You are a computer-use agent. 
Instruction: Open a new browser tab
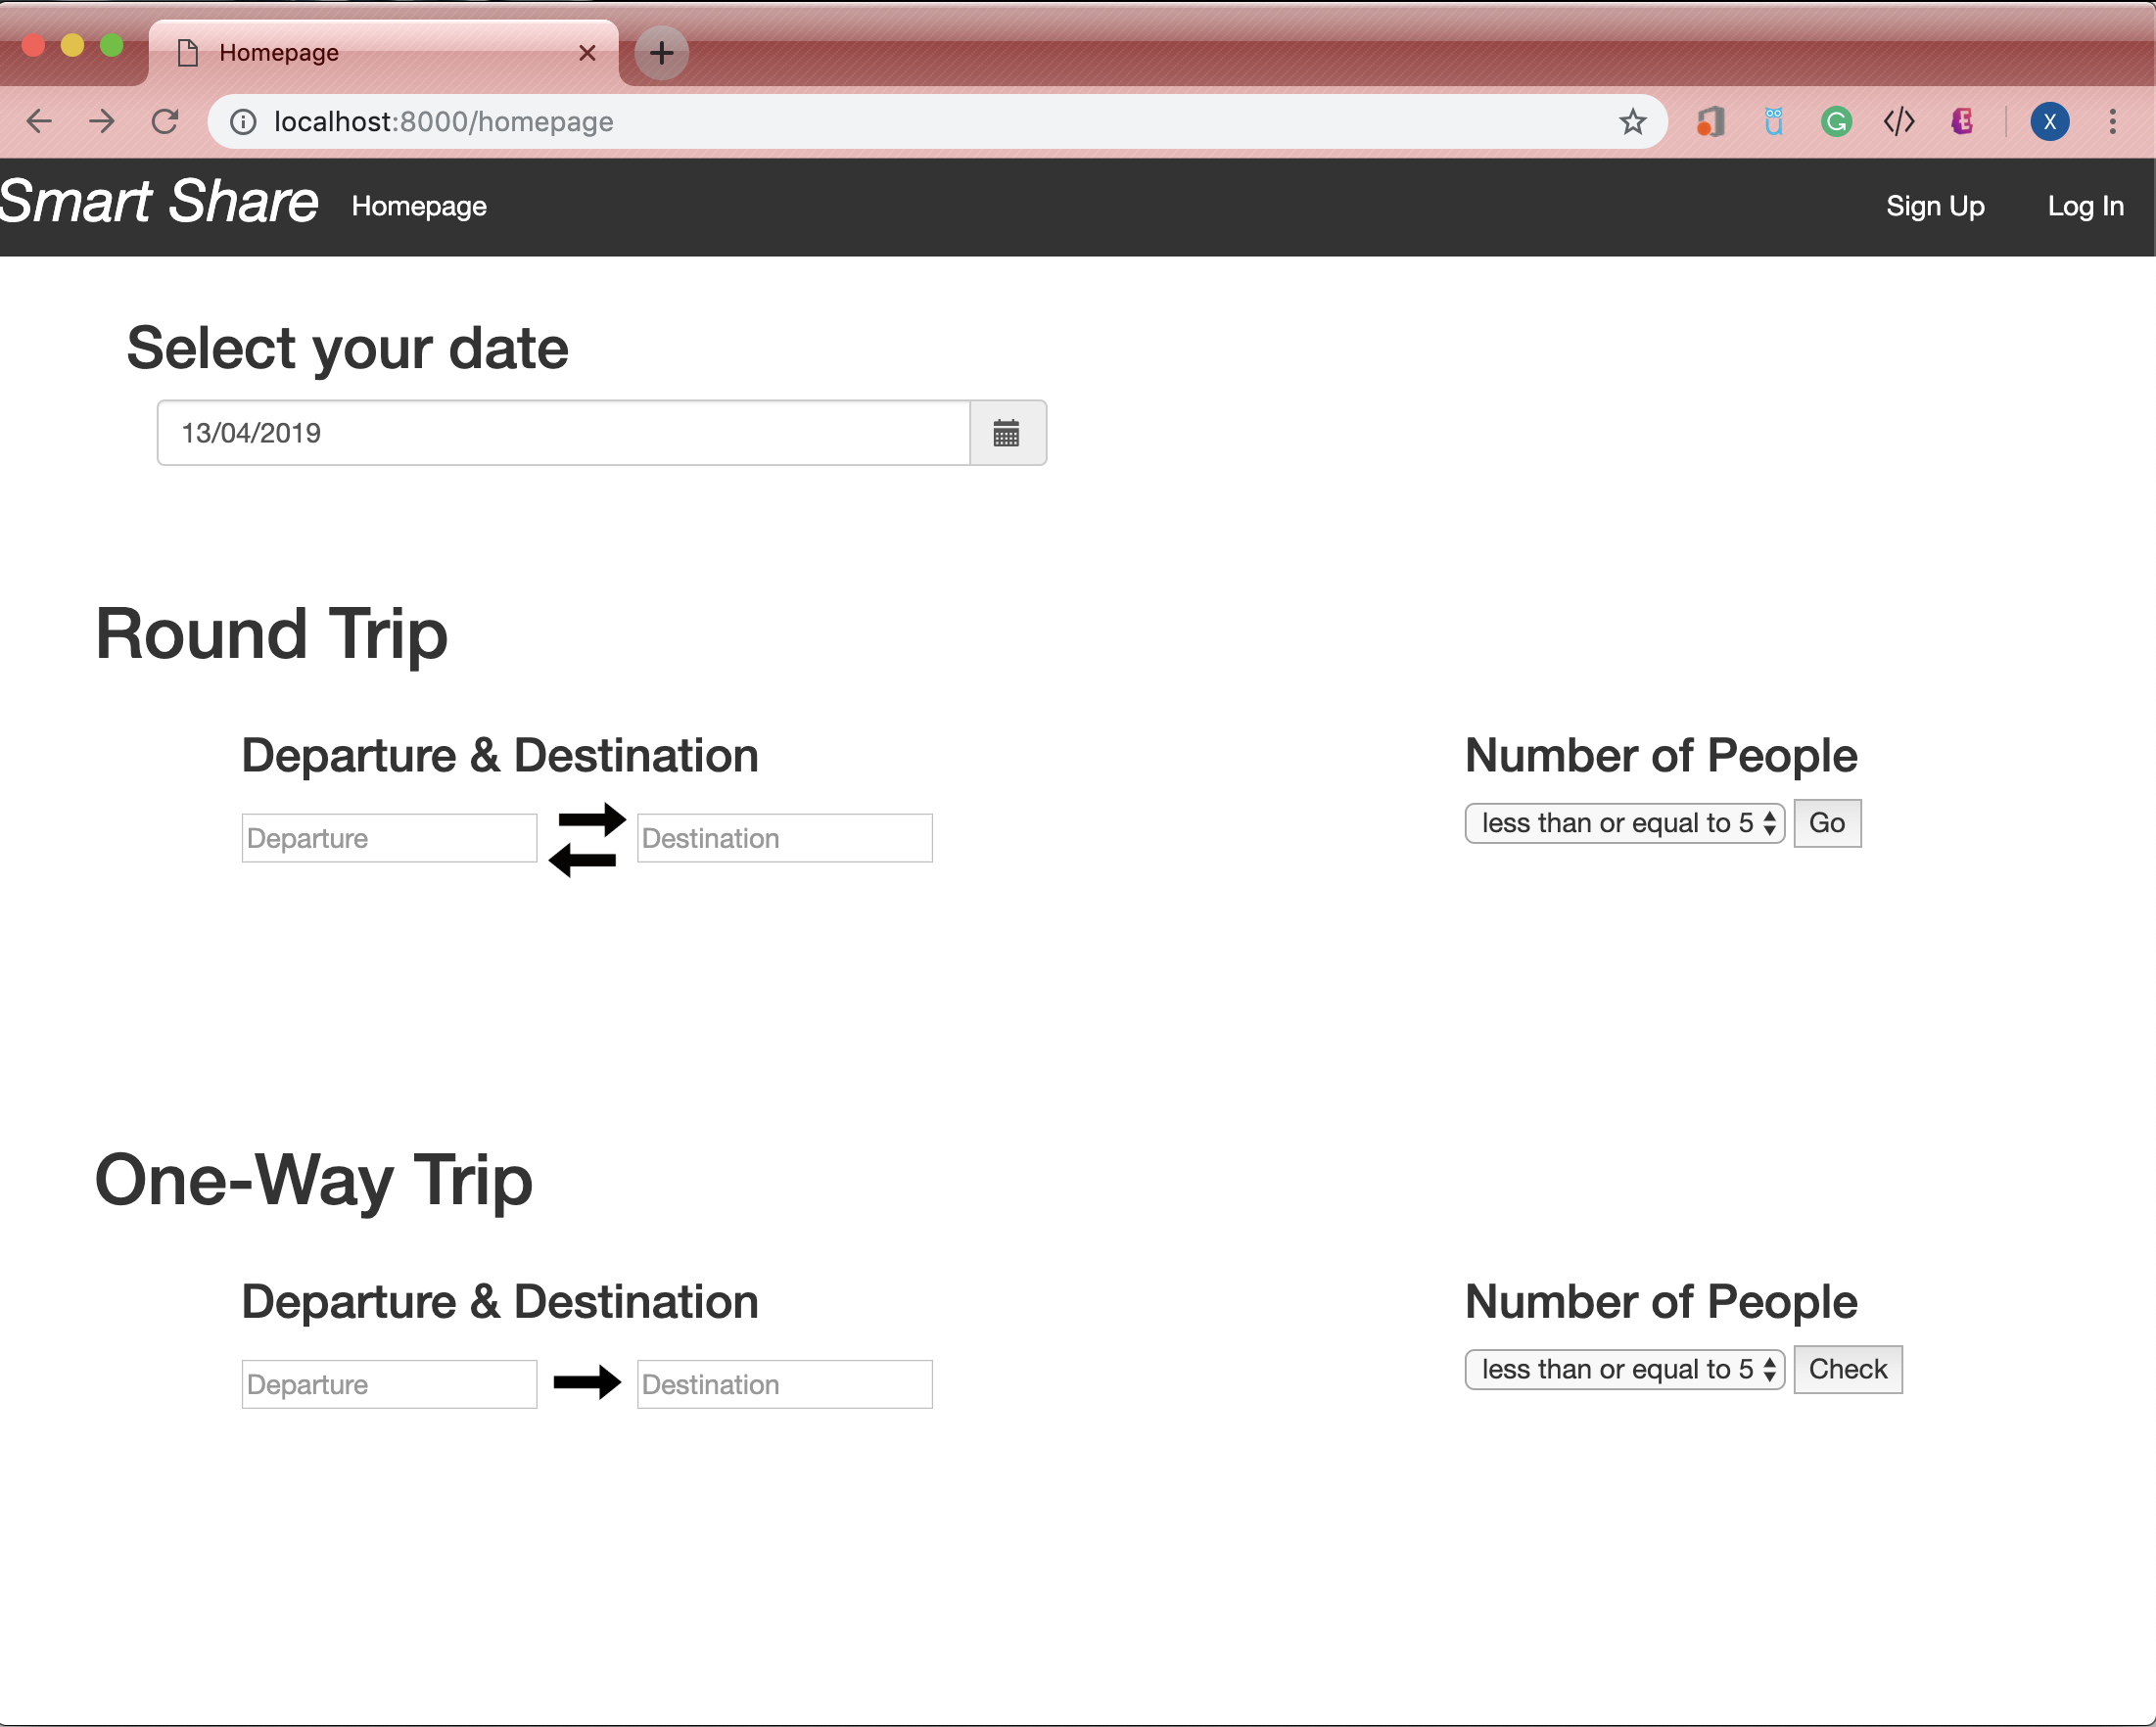(x=661, y=52)
